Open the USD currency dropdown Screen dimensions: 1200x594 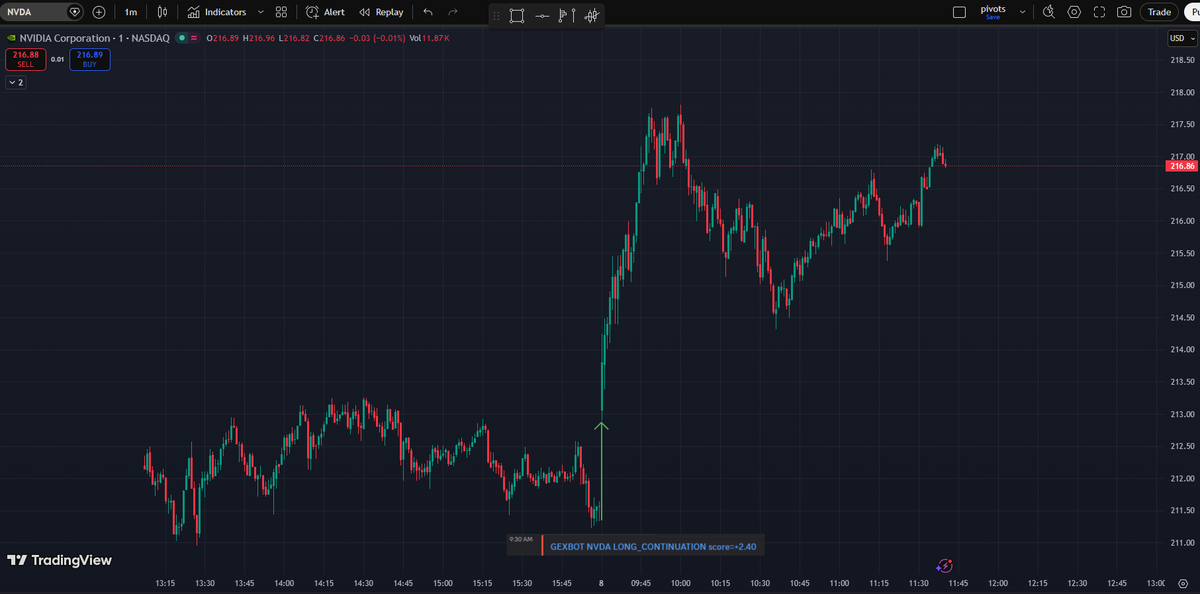point(1181,38)
